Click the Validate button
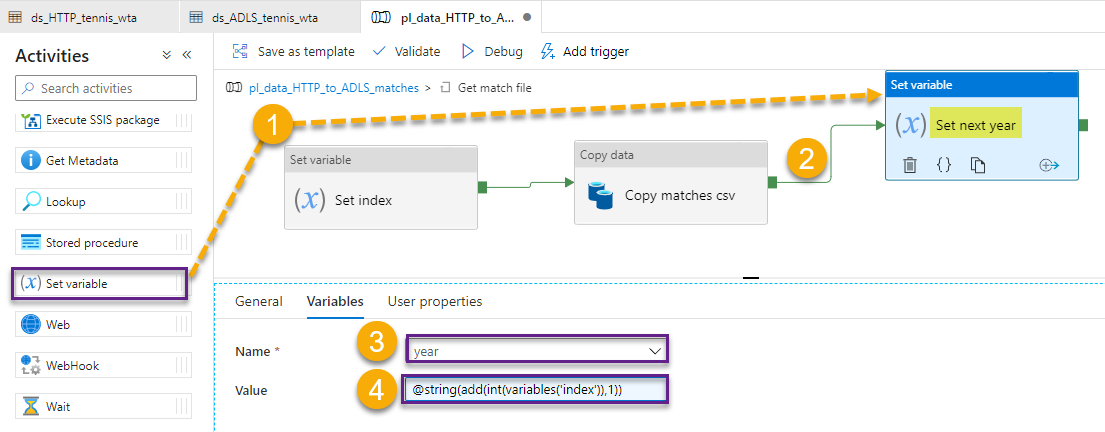Image resolution: width=1105 pixels, height=432 pixels. (406, 51)
